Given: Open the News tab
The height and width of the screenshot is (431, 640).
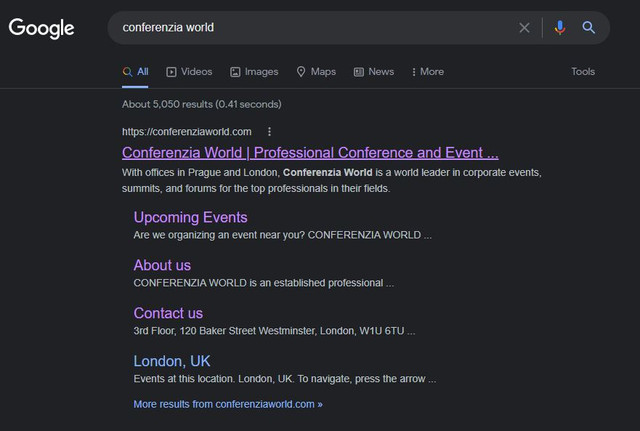Looking at the screenshot, I should tap(373, 72).
